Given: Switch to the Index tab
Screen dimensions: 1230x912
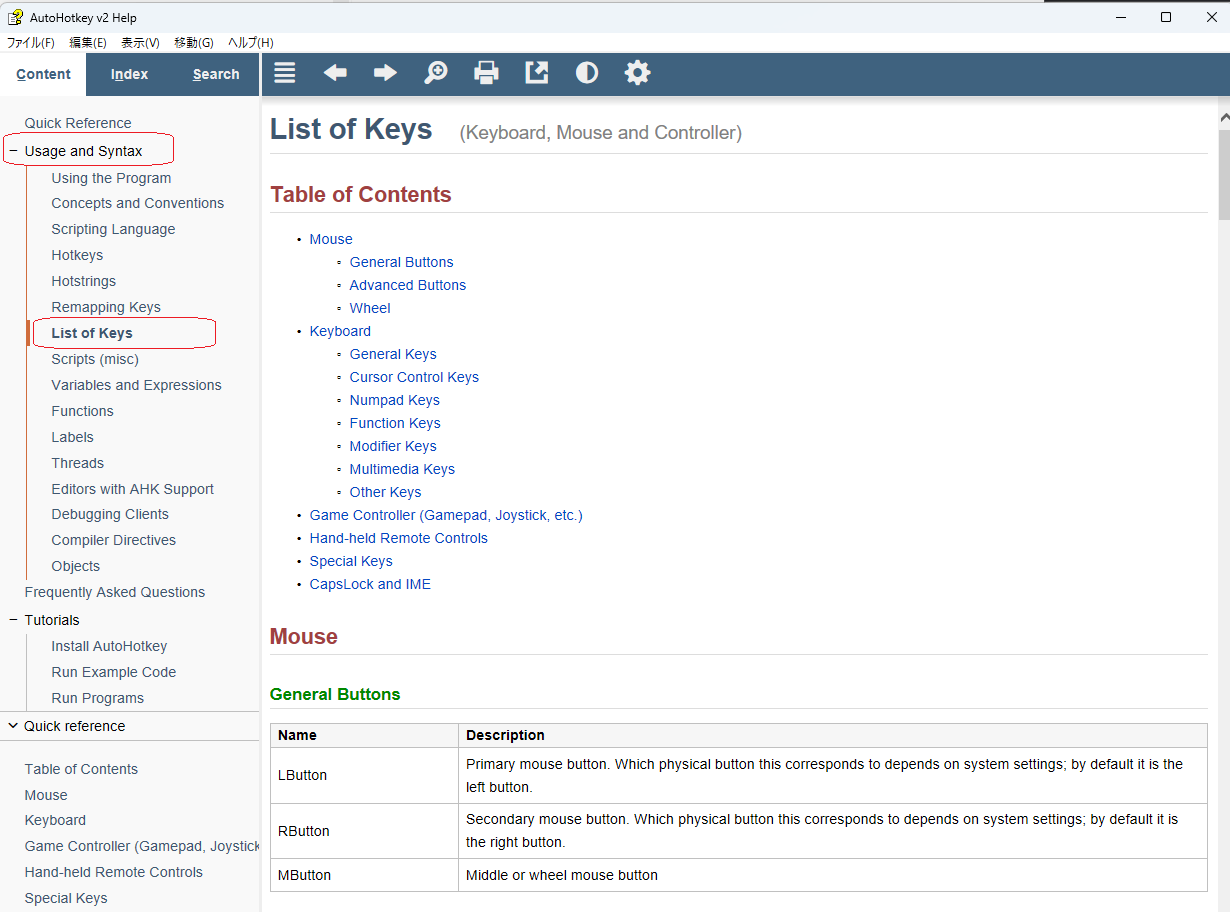Looking at the screenshot, I should 129,74.
